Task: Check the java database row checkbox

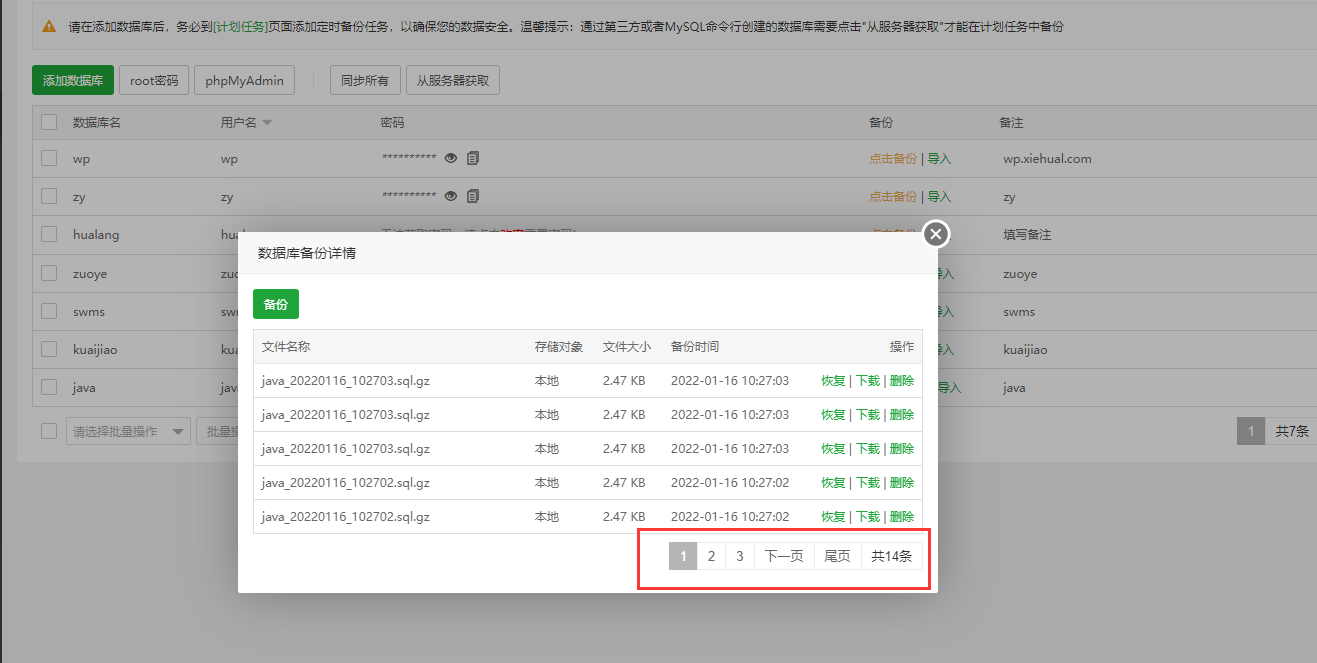Action: [x=49, y=386]
